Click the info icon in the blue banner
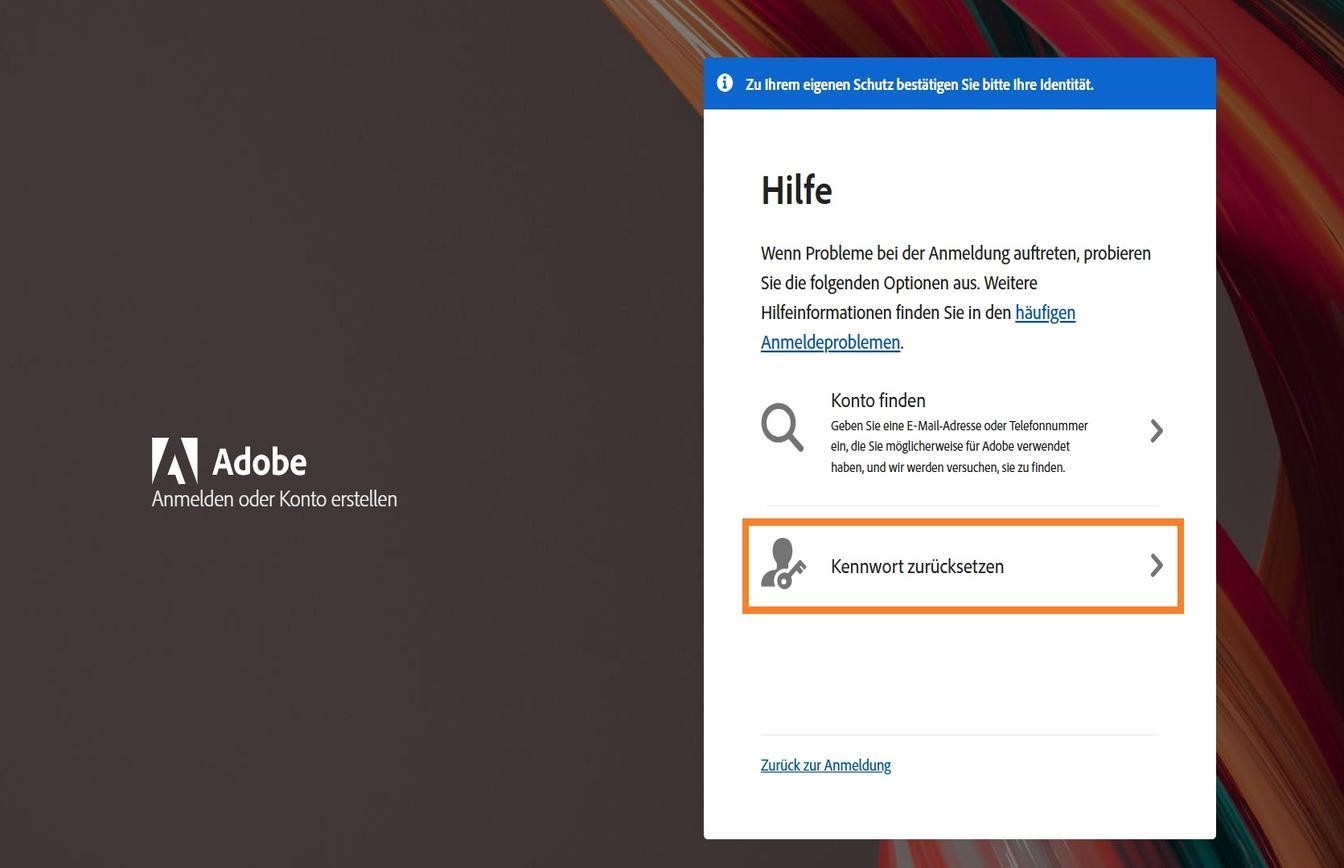Image resolution: width=1344 pixels, height=868 pixels. click(725, 83)
